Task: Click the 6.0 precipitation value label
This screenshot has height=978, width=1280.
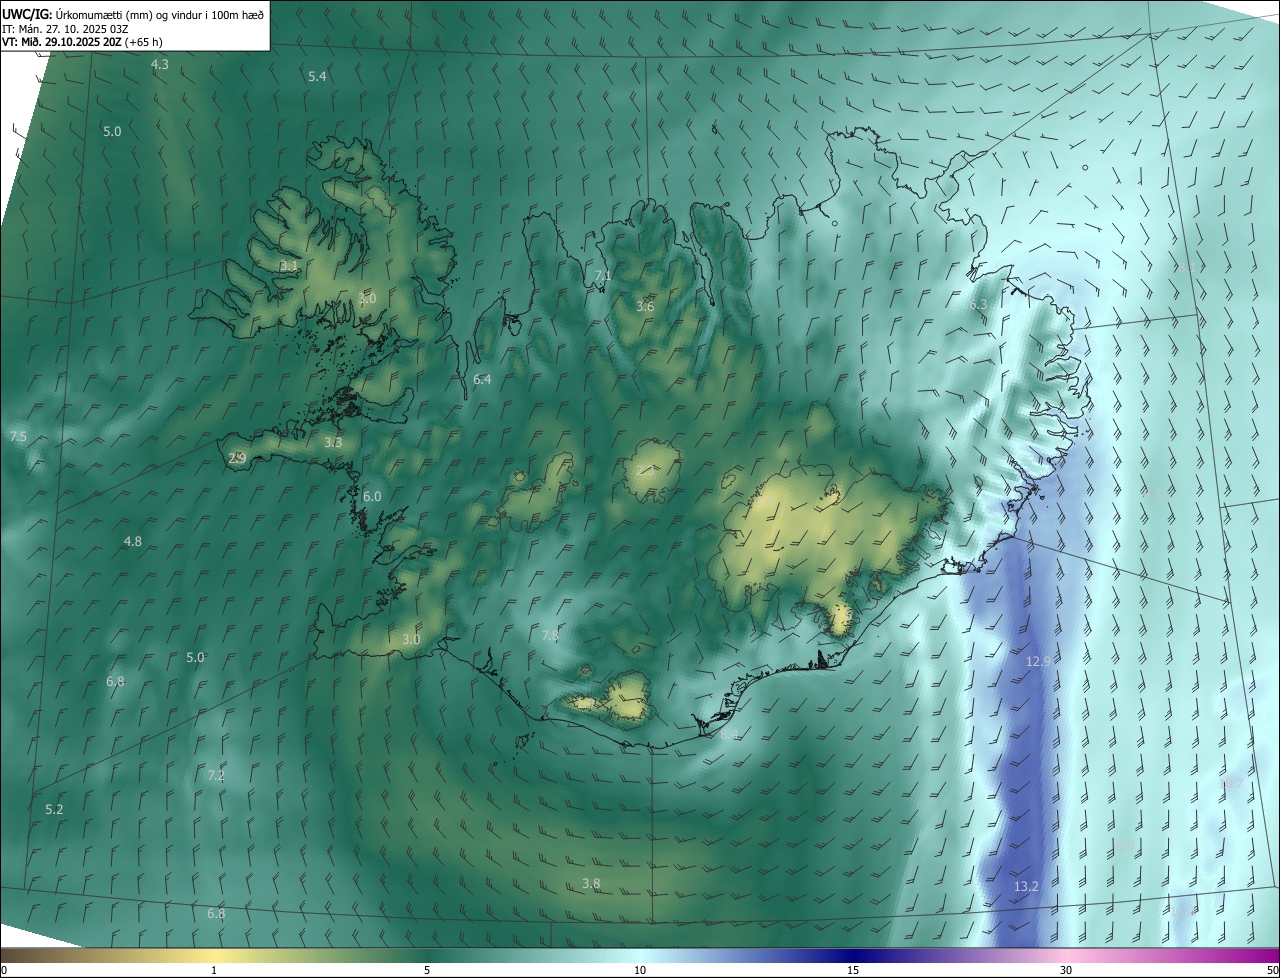Action: pos(372,497)
